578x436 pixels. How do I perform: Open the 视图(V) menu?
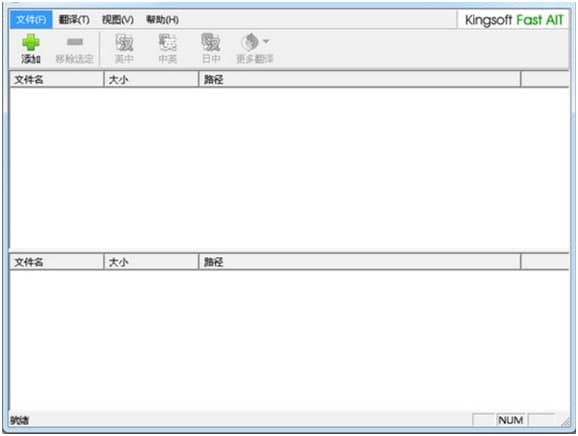tap(118, 20)
